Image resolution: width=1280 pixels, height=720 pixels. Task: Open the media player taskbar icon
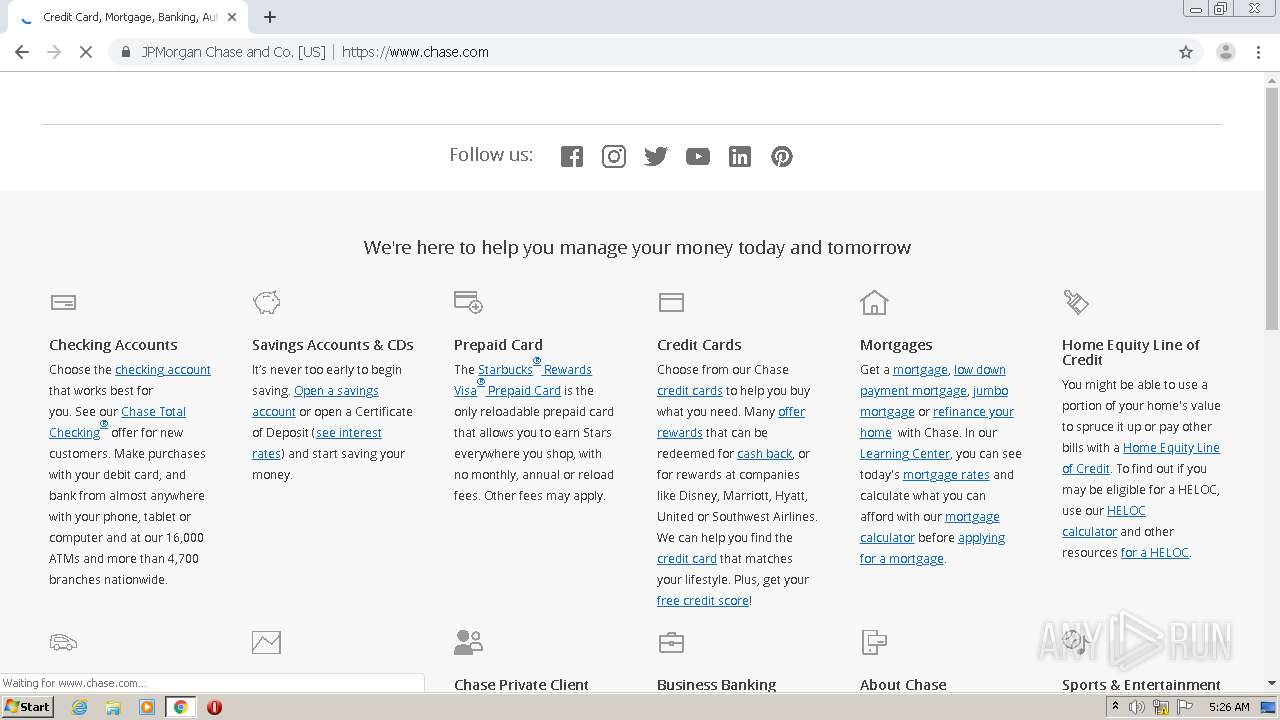click(146, 707)
